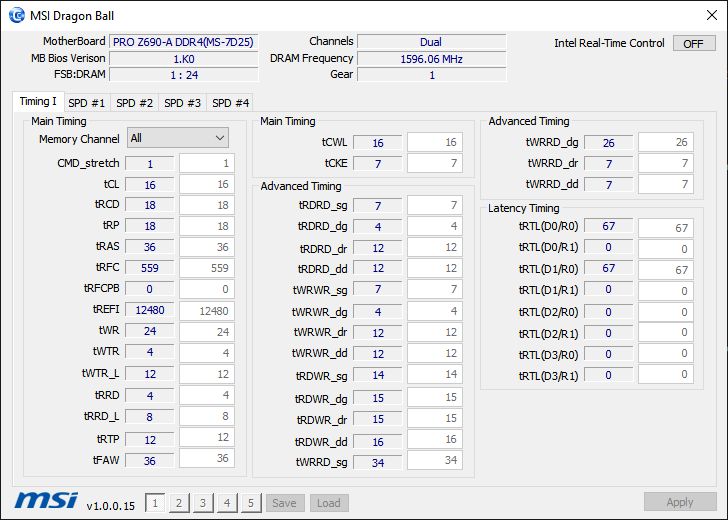Click the editable tRDRD_dd value field

coord(435,268)
